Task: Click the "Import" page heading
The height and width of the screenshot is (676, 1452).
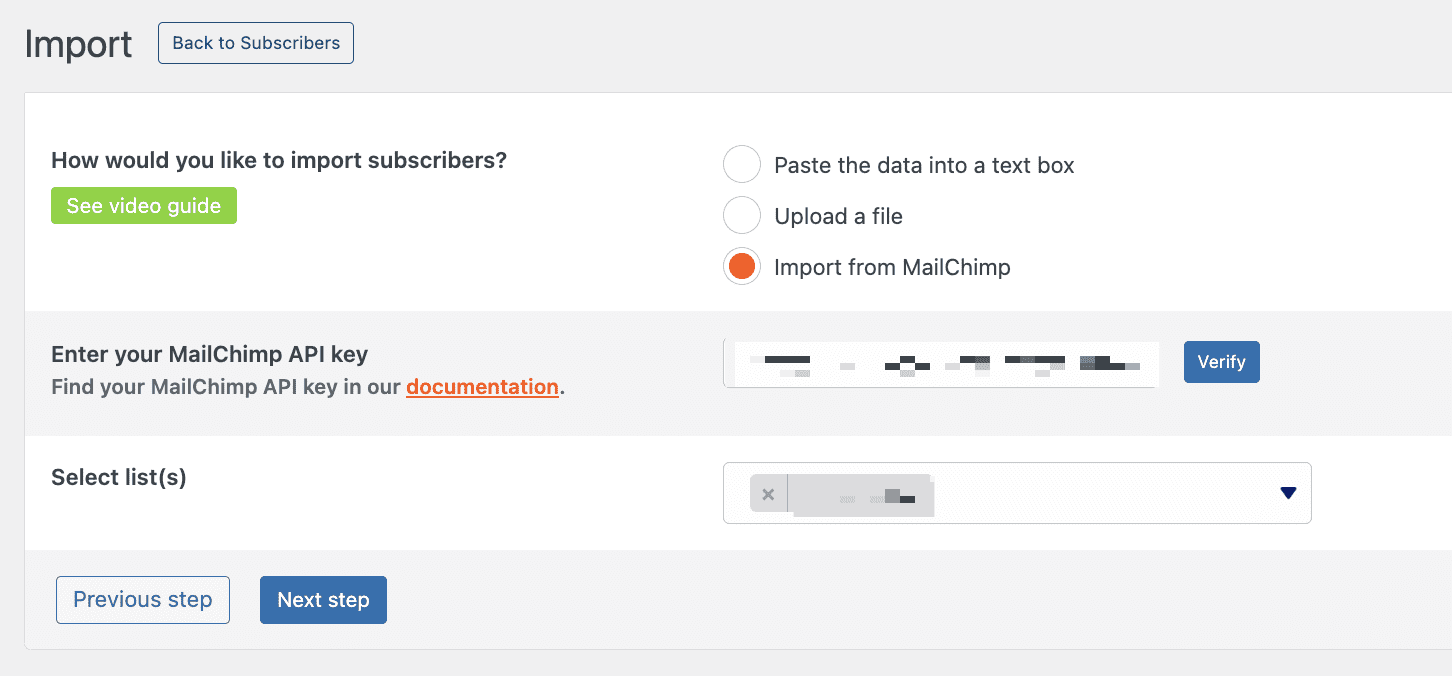Action: pos(78,44)
